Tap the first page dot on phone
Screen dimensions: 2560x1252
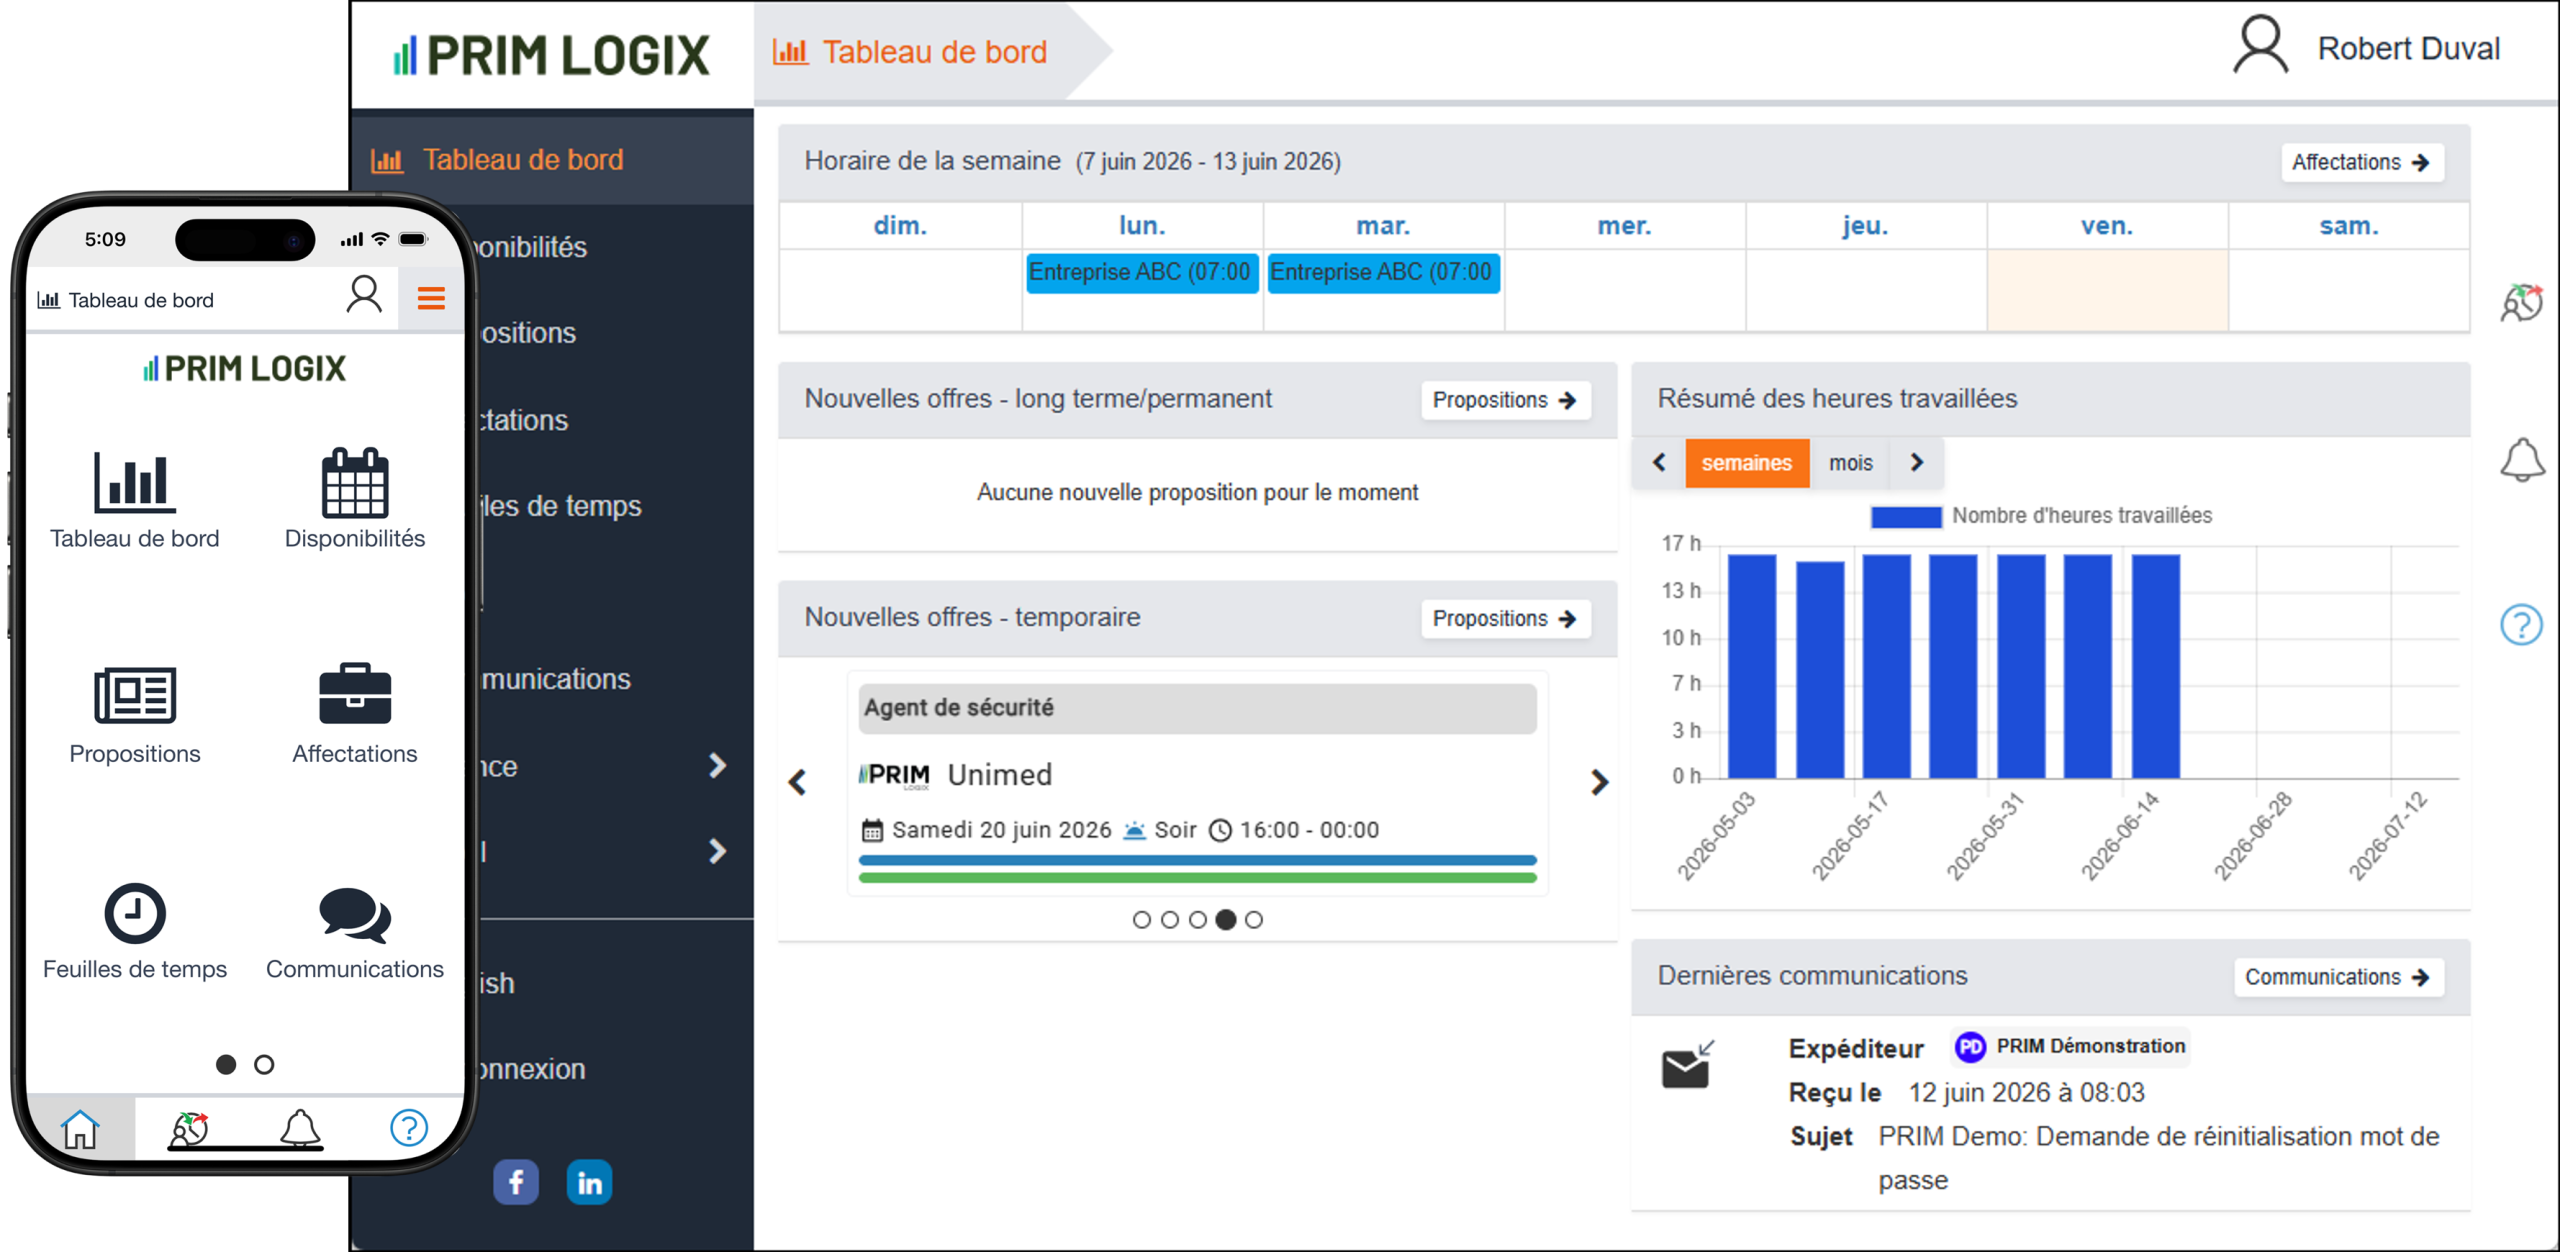click(226, 1064)
